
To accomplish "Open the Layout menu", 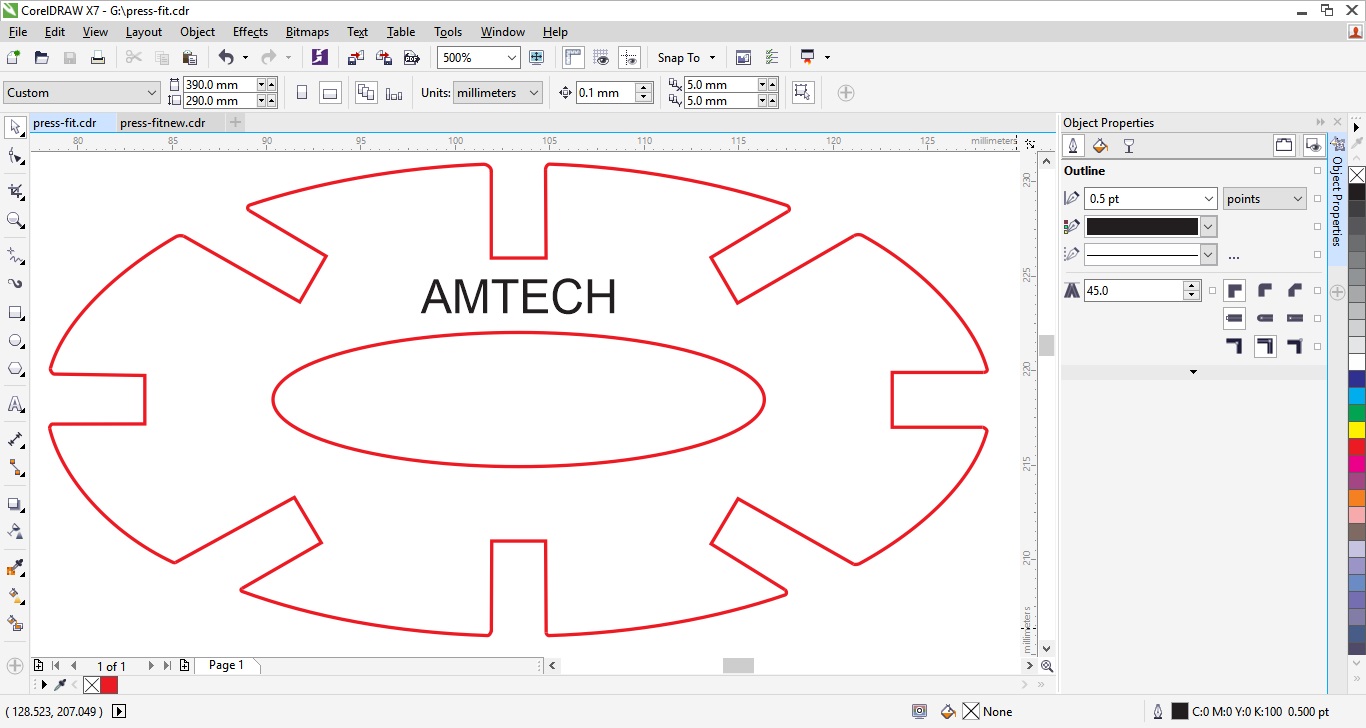I will (144, 32).
